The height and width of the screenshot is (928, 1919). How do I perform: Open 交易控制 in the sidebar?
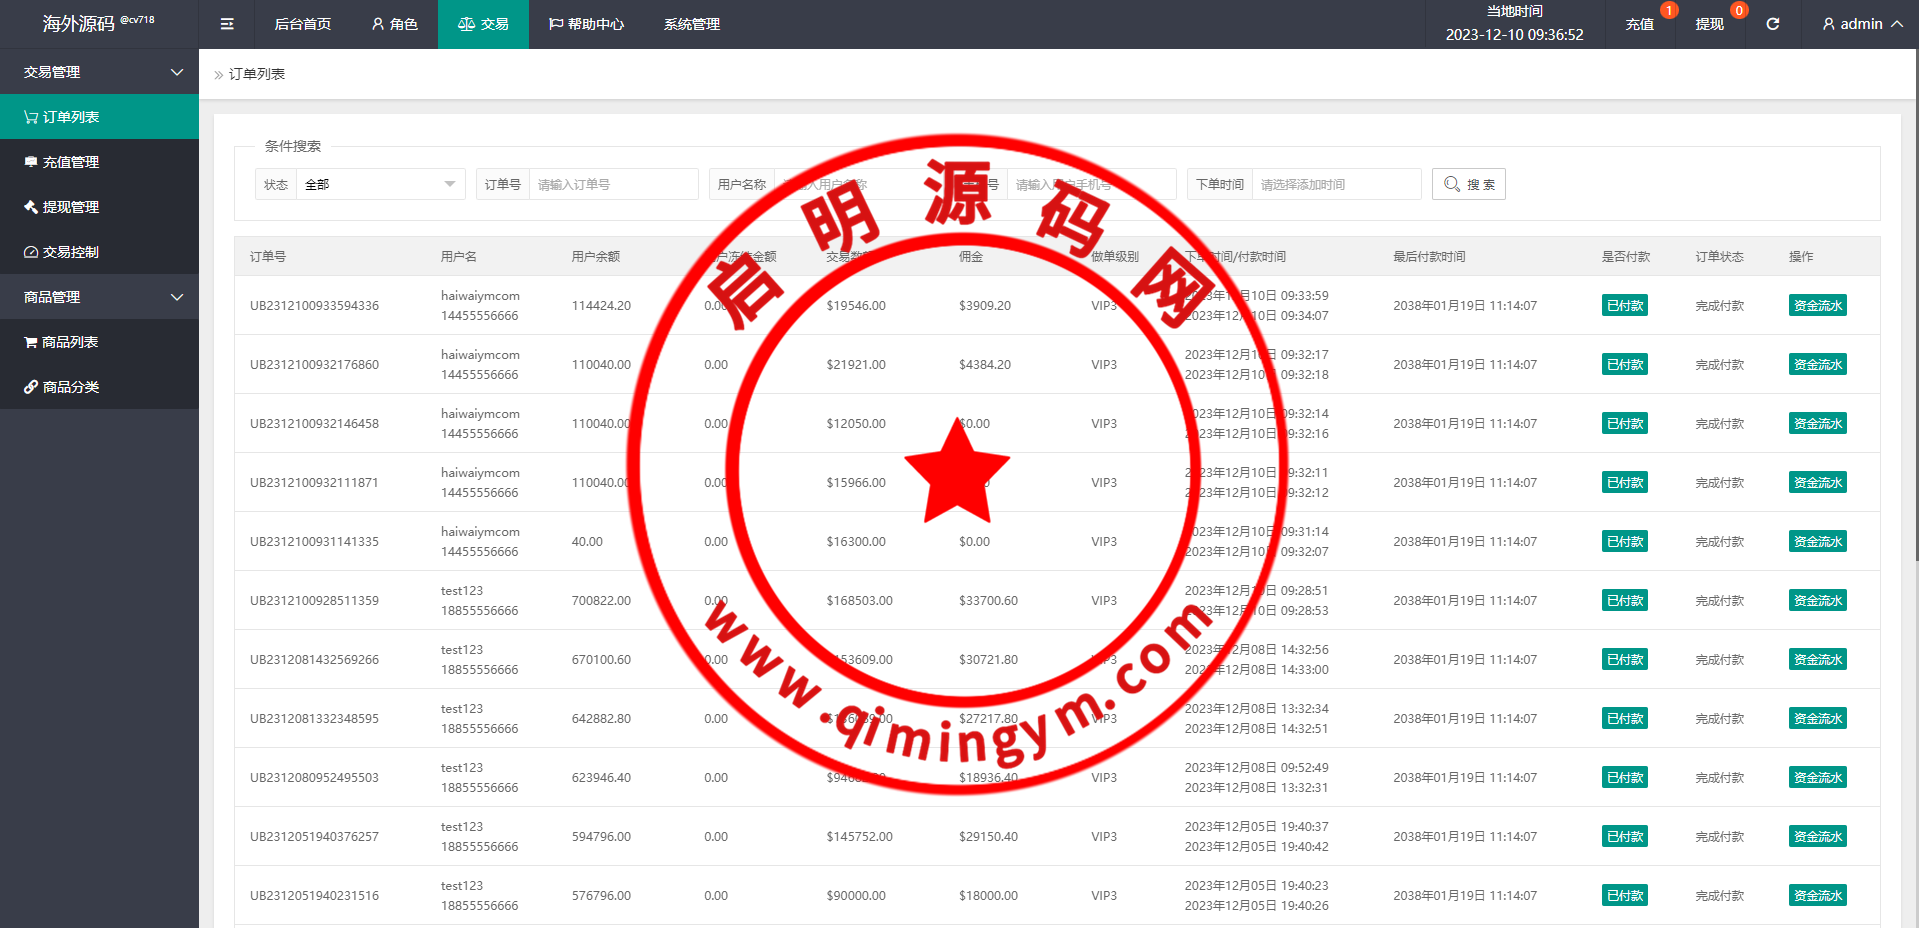pyautogui.click(x=70, y=252)
